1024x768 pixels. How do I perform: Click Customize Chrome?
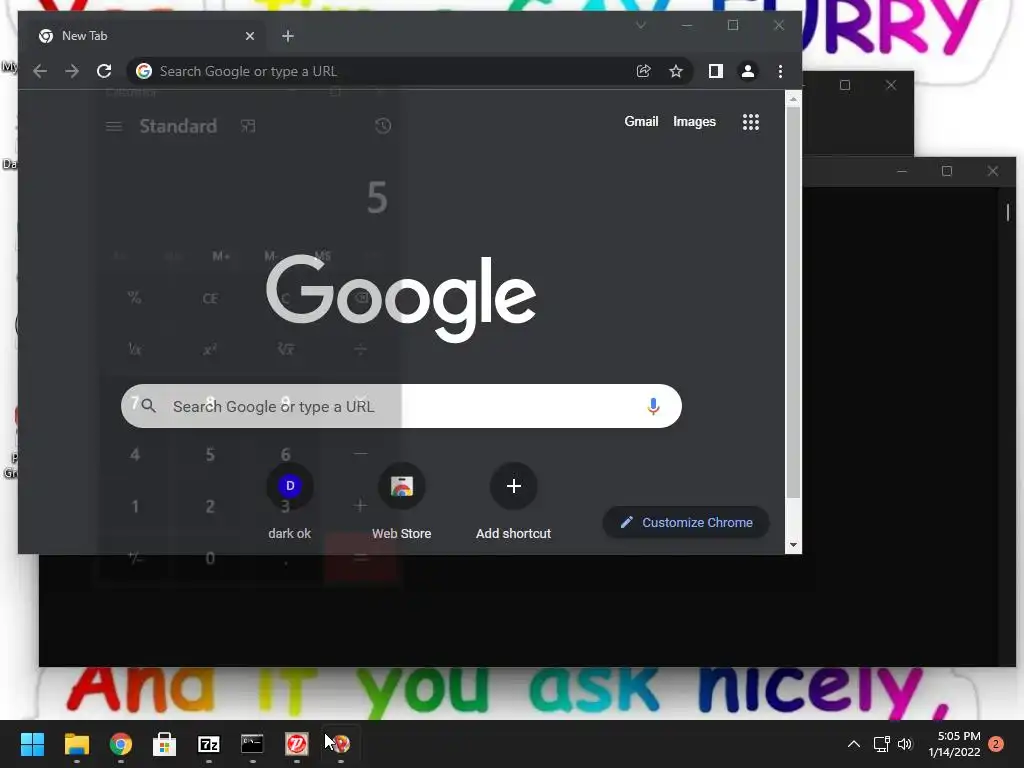(x=686, y=522)
